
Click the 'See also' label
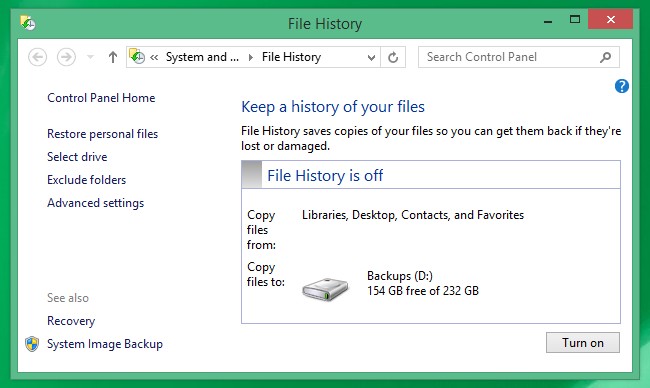coord(68,298)
